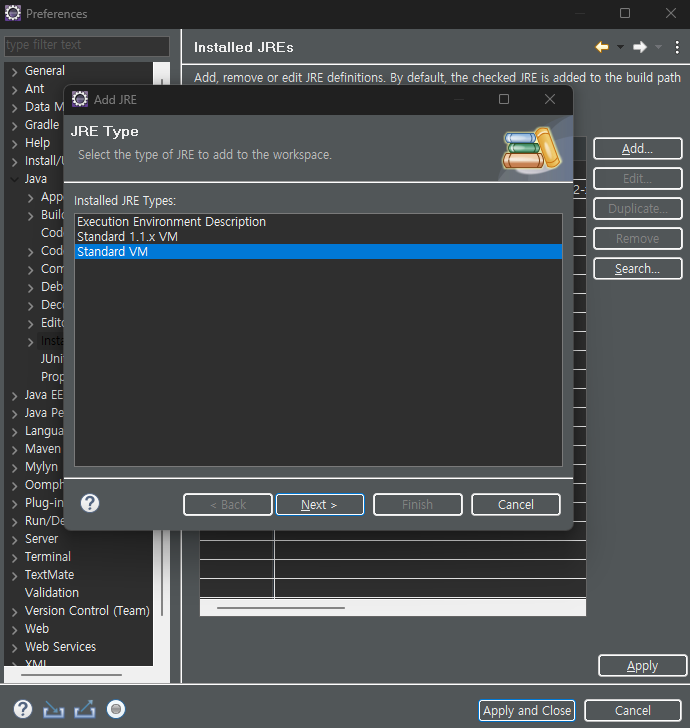Click the Remove button
This screenshot has width=690, height=728.
(638, 239)
